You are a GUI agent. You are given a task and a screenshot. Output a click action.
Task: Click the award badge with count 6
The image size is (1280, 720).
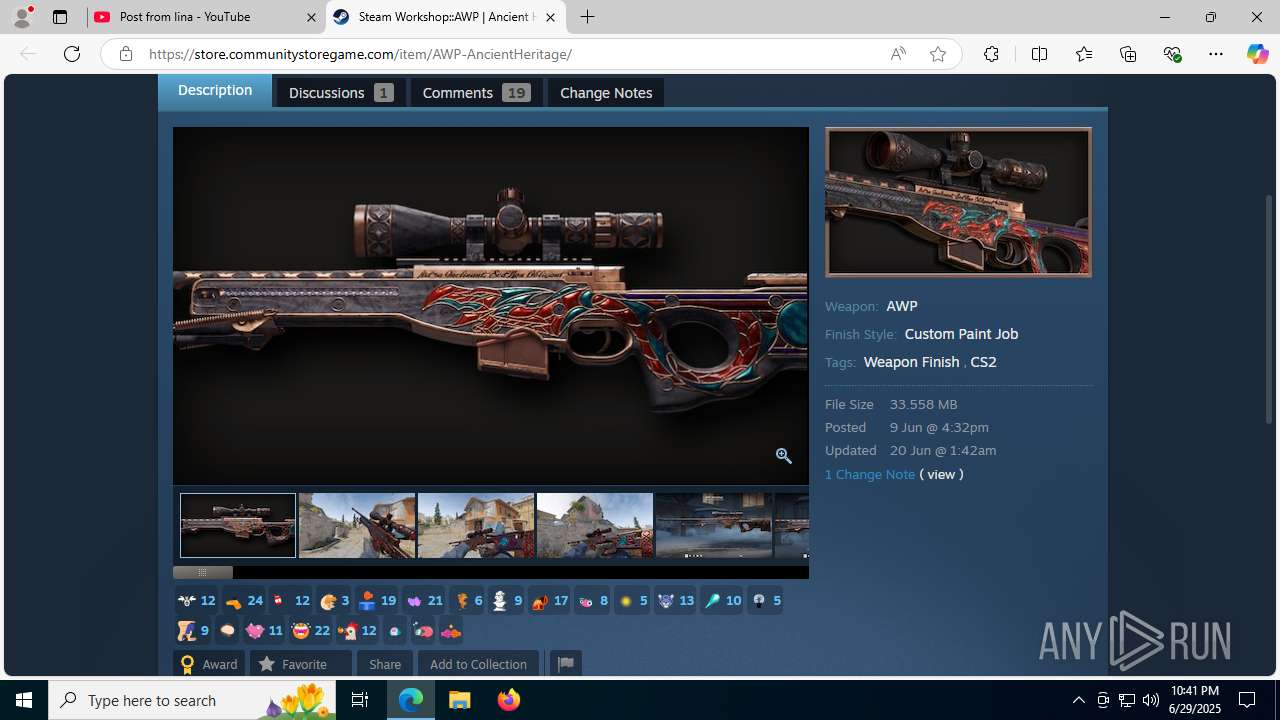point(467,601)
